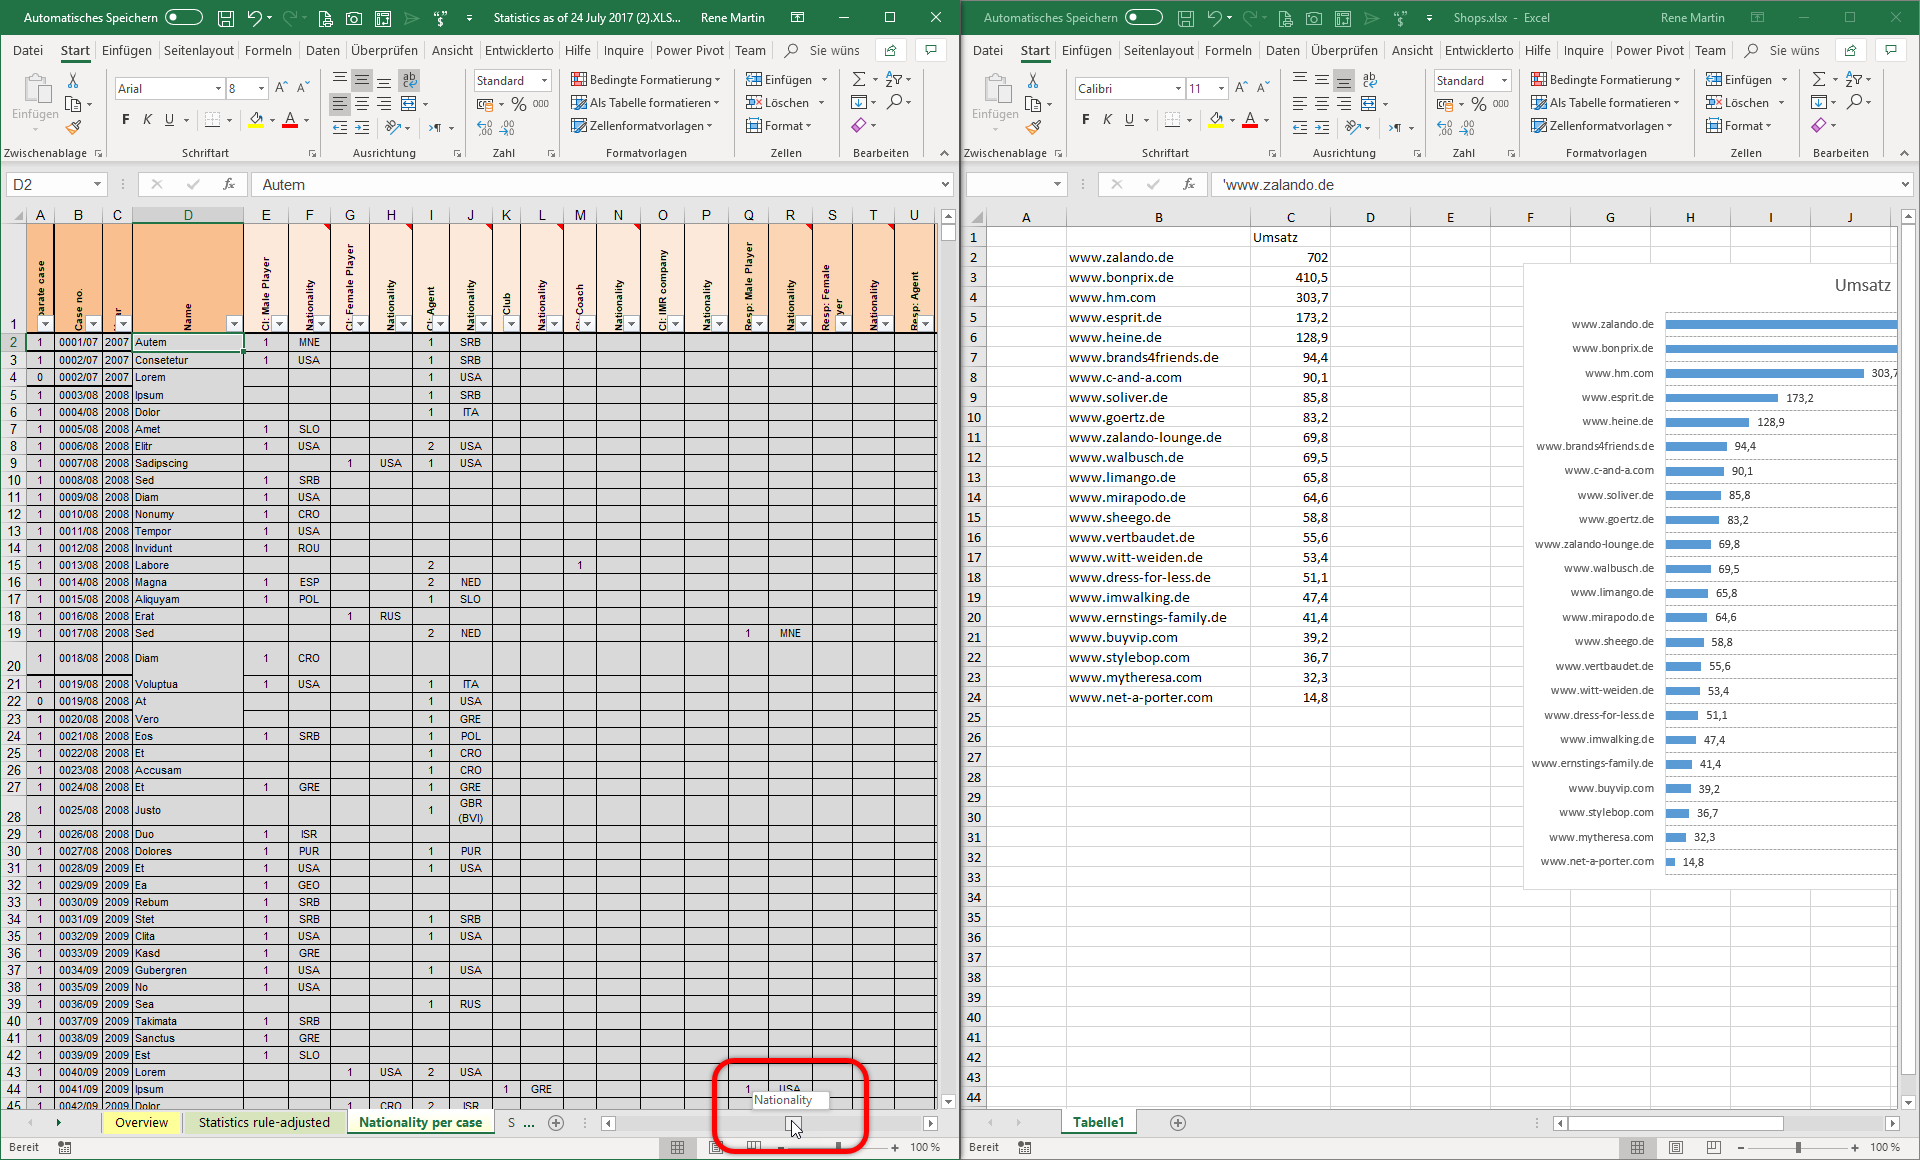This screenshot has width=1920, height=1160.
Task: Toggle Automatisches Speichern in Shops.xlsx window
Action: (1144, 17)
